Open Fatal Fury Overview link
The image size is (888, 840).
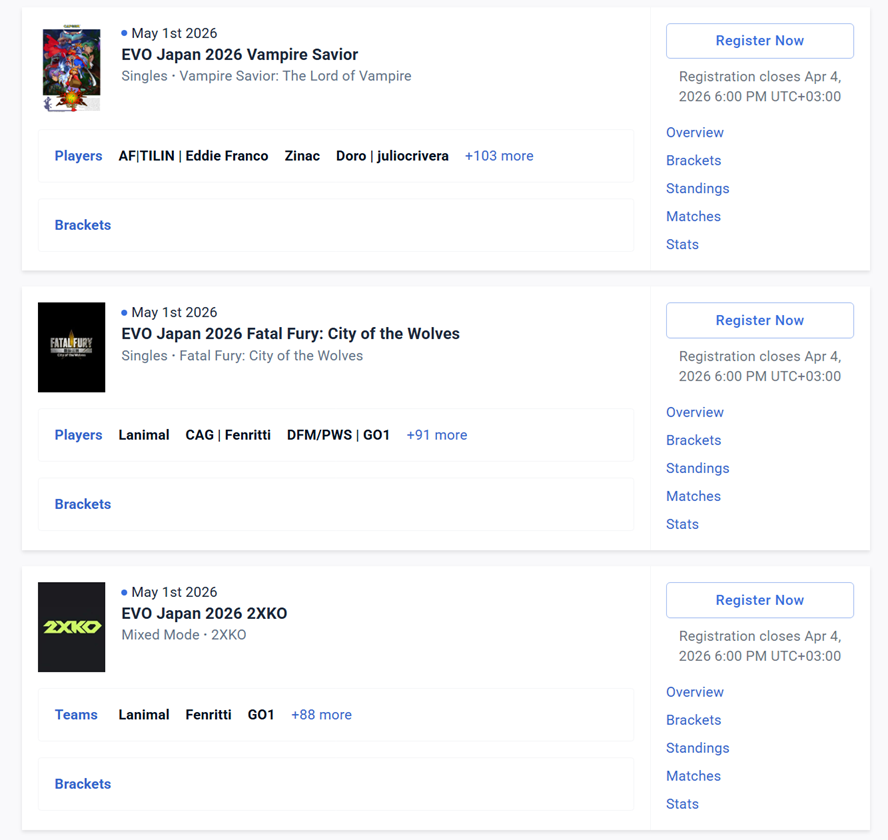click(695, 412)
